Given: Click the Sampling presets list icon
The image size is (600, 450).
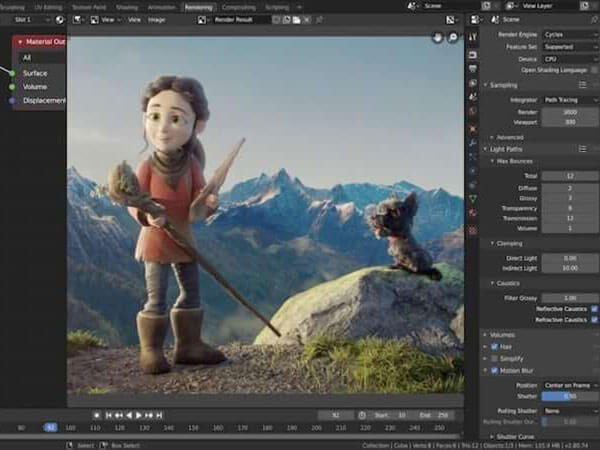Looking at the screenshot, I should coord(584,85).
